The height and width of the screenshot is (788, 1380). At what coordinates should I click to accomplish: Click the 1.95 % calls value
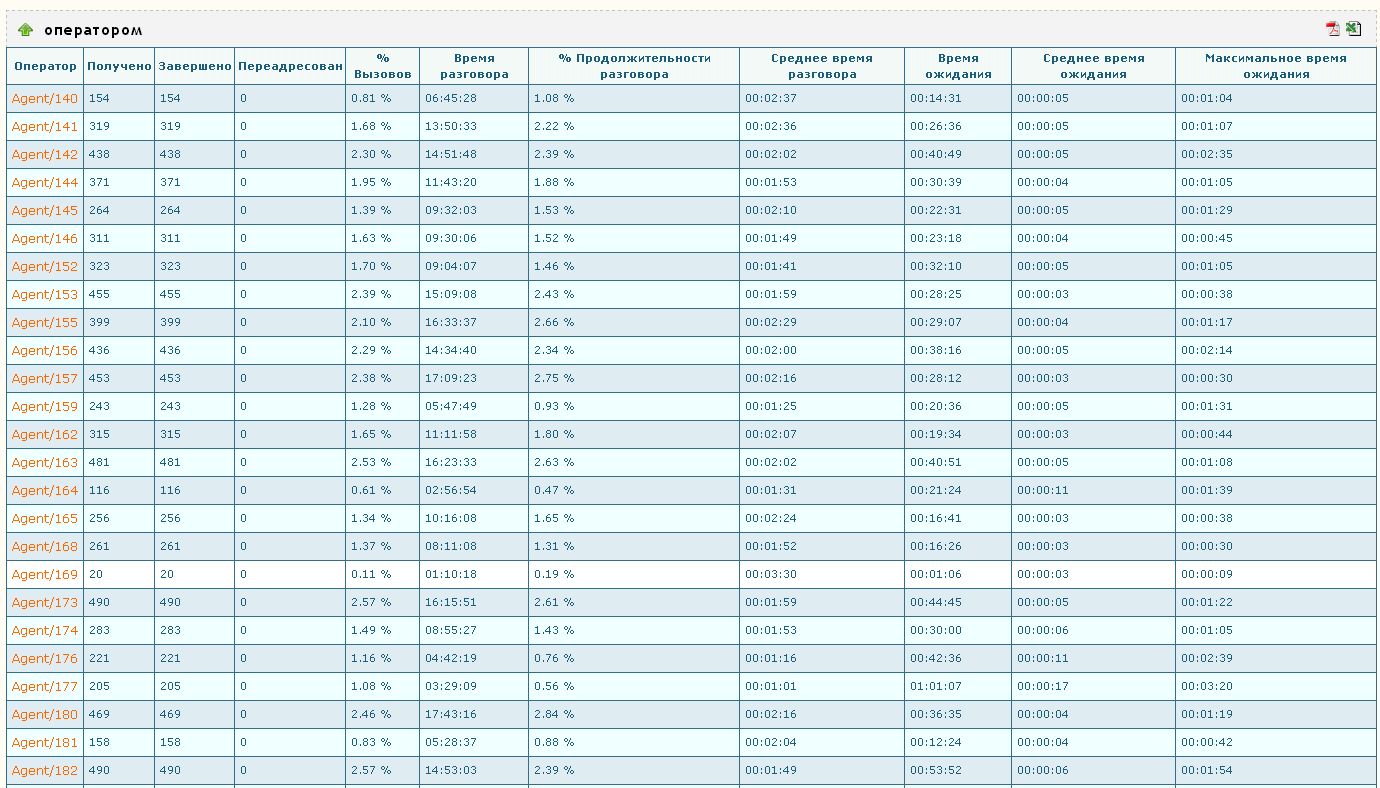371,182
